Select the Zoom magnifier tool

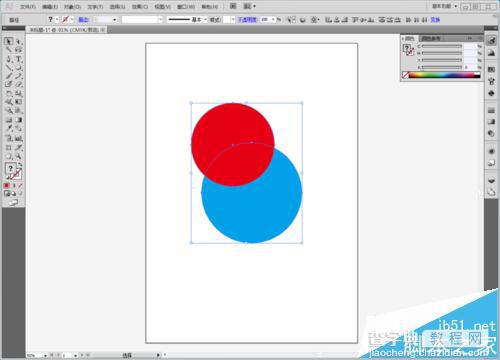pos(19,156)
